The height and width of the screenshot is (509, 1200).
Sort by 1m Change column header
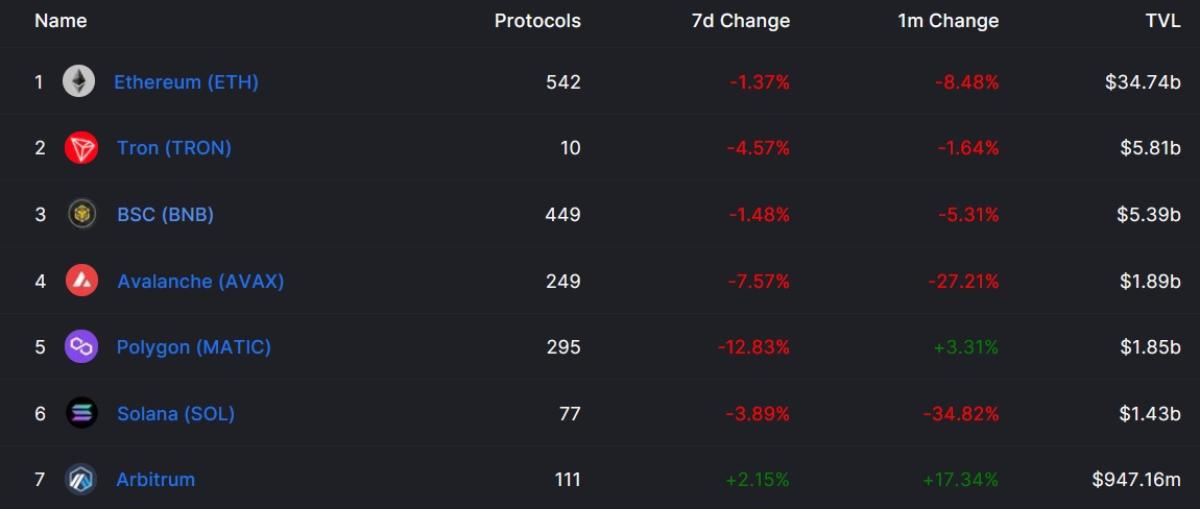click(x=948, y=20)
